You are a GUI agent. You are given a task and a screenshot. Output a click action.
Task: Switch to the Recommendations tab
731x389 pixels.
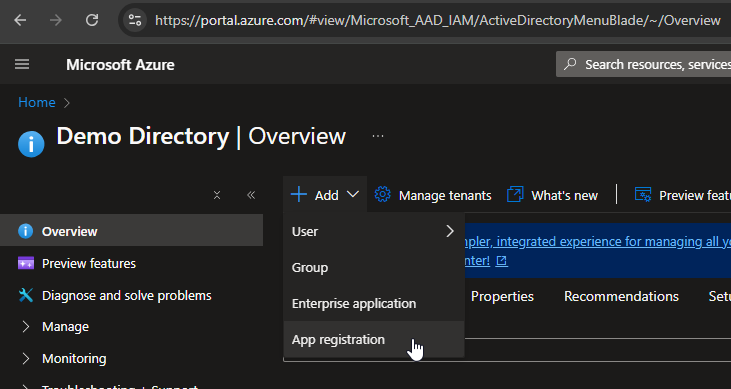click(x=621, y=296)
